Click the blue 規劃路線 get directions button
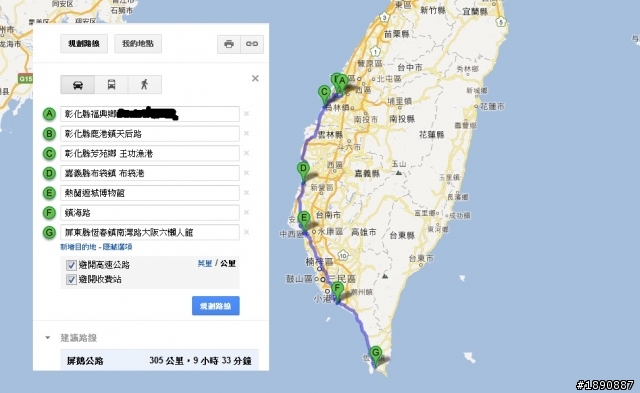This screenshot has height=393, width=640. click(216, 306)
